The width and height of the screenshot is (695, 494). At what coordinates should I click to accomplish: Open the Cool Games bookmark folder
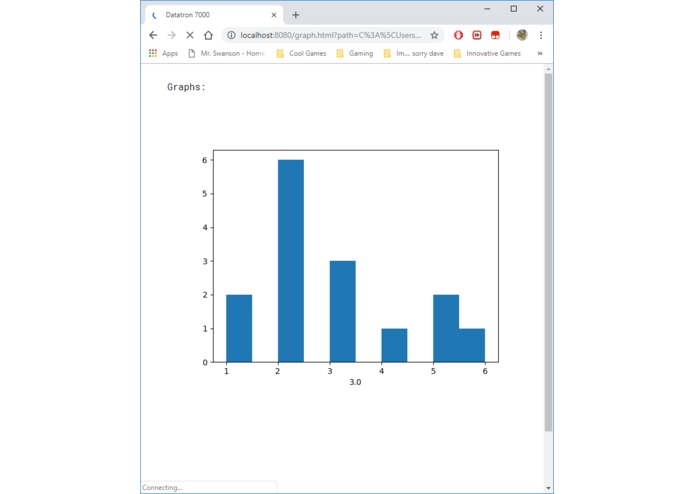301,53
